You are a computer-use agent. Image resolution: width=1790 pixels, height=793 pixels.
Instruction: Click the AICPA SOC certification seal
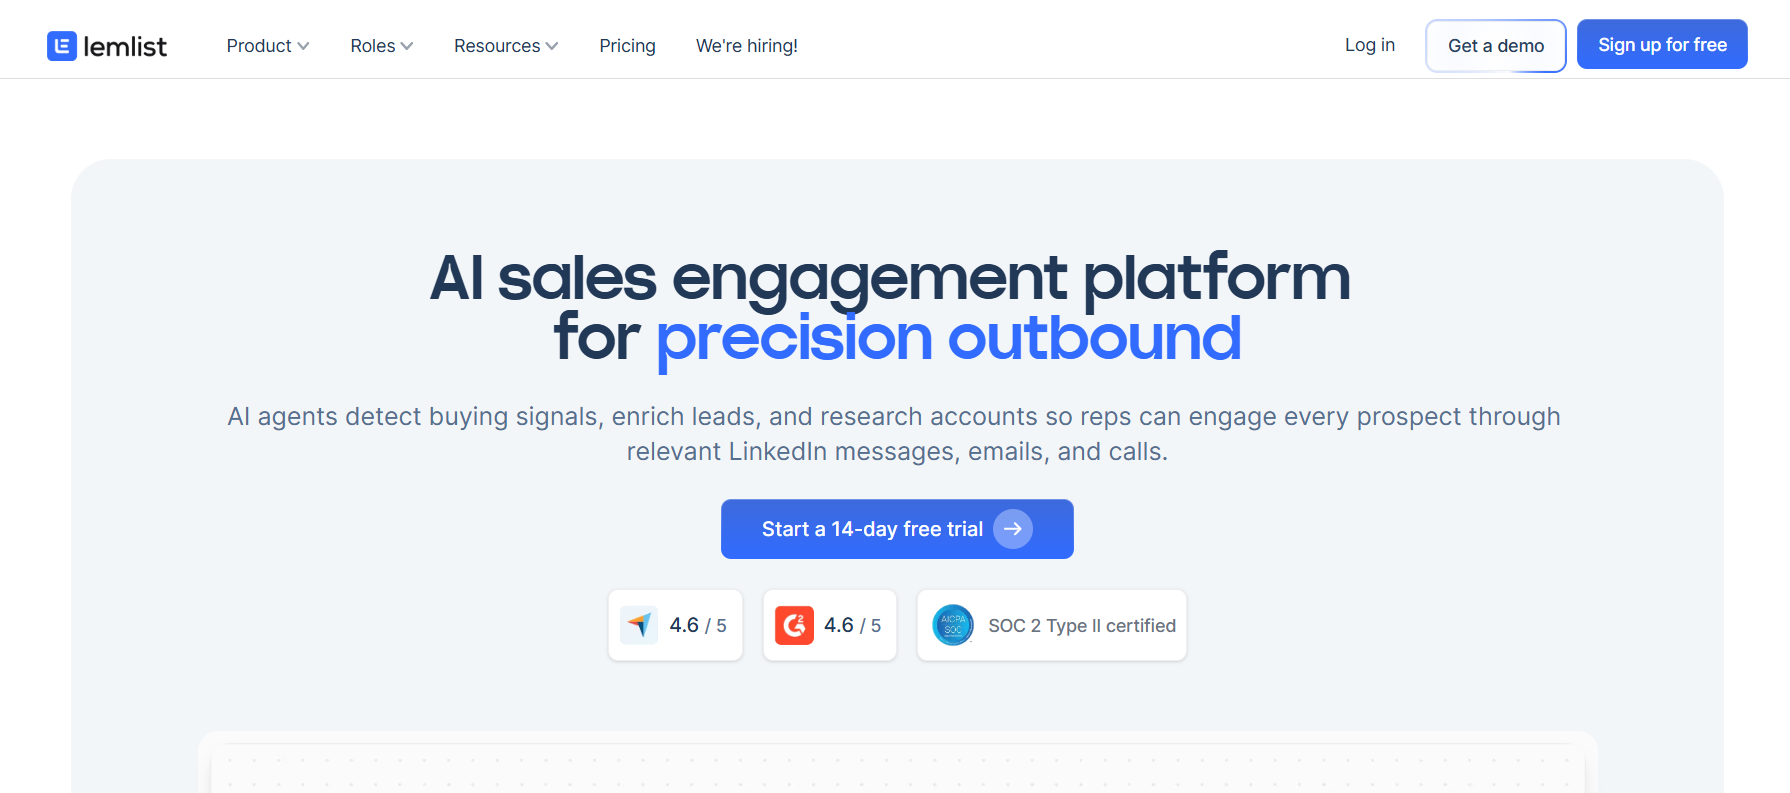tap(952, 625)
